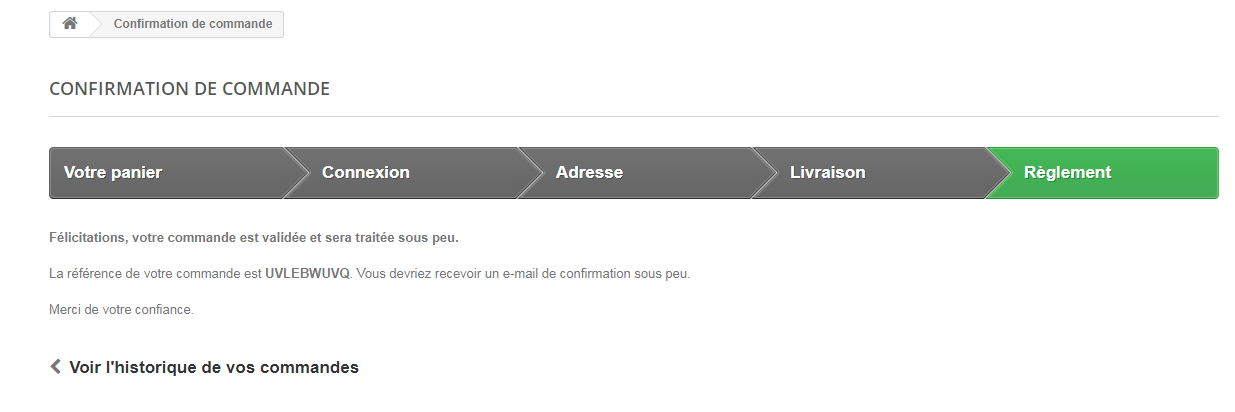This screenshot has width=1235, height=412.
Task: Click the La référence de votre commande text
Action: click(155, 273)
